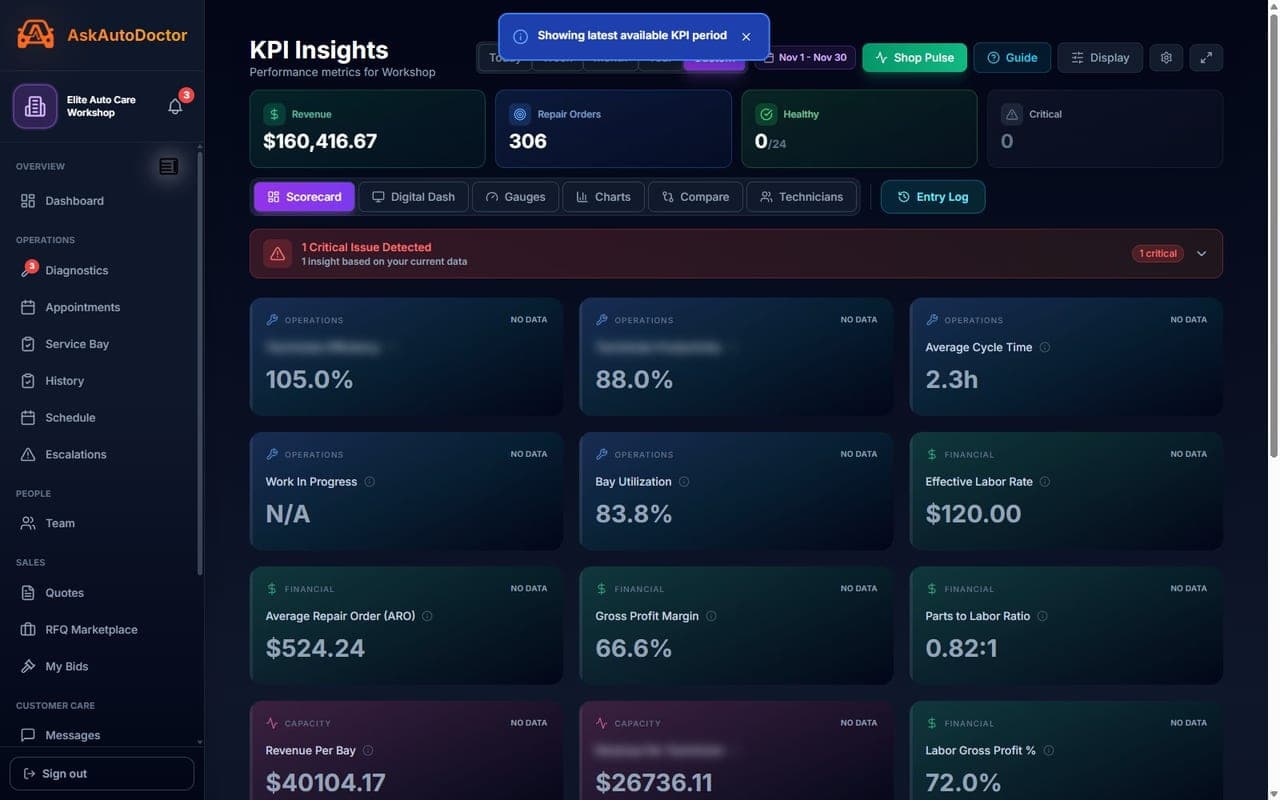Click the settings gear icon
This screenshot has width=1280, height=800.
(1166, 58)
